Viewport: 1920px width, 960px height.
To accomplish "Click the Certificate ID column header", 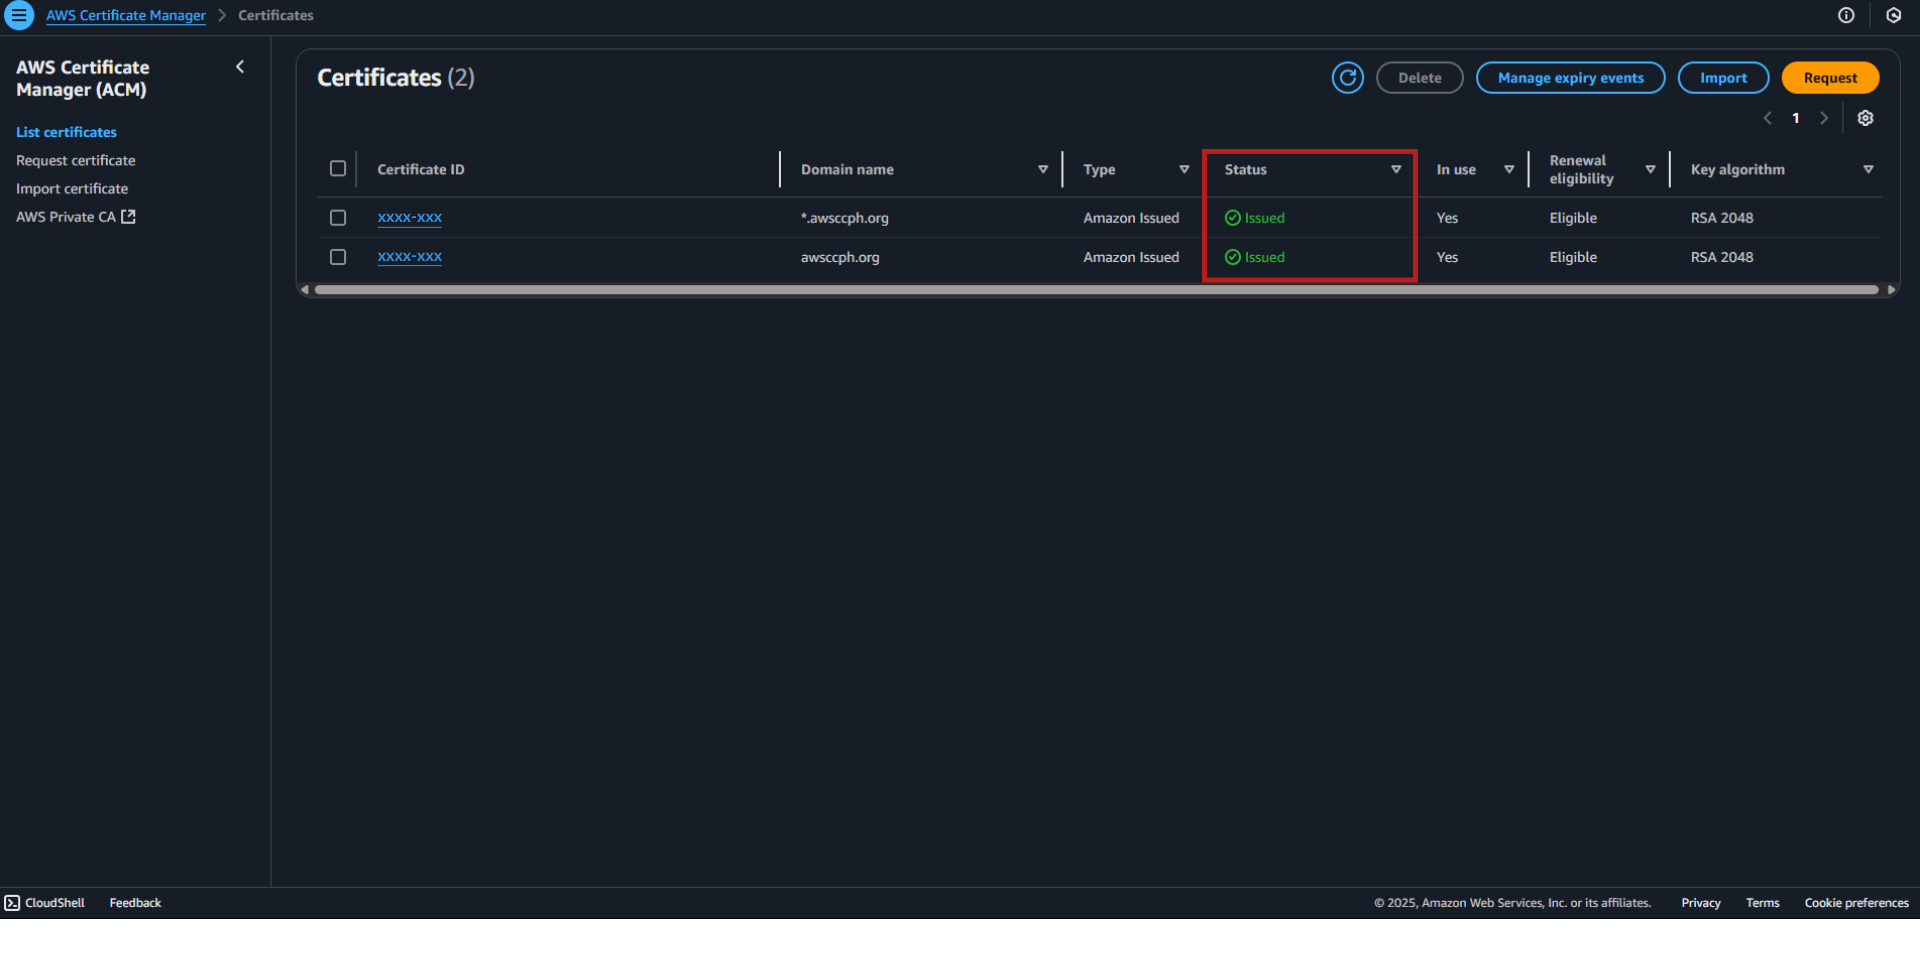I will point(421,169).
